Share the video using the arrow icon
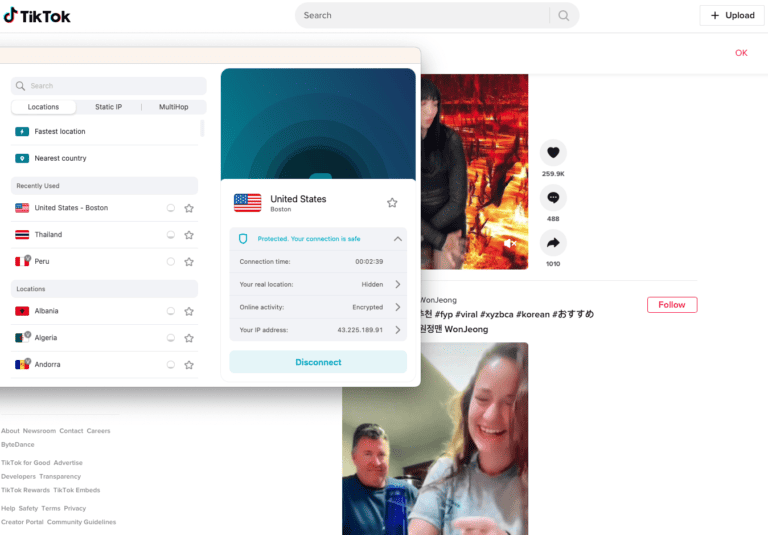Image resolution: width=768 pixels, height=535 pixels. pyautogui.click(x=553, y=243)
